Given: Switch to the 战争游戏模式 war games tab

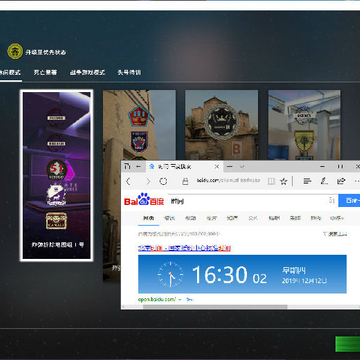Looking at the screenshot, I should click(x=87, y=72).
